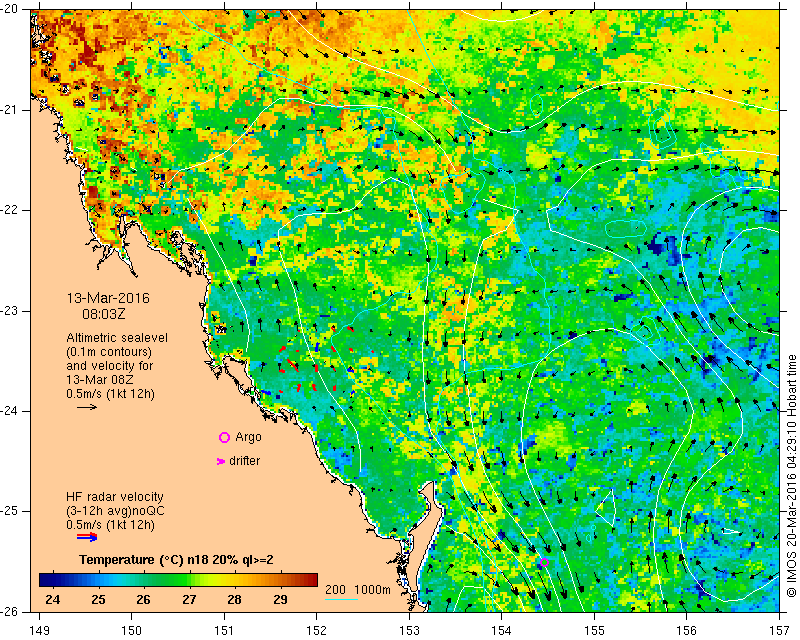Click the 157 longitude axis label

pos(780,631)
